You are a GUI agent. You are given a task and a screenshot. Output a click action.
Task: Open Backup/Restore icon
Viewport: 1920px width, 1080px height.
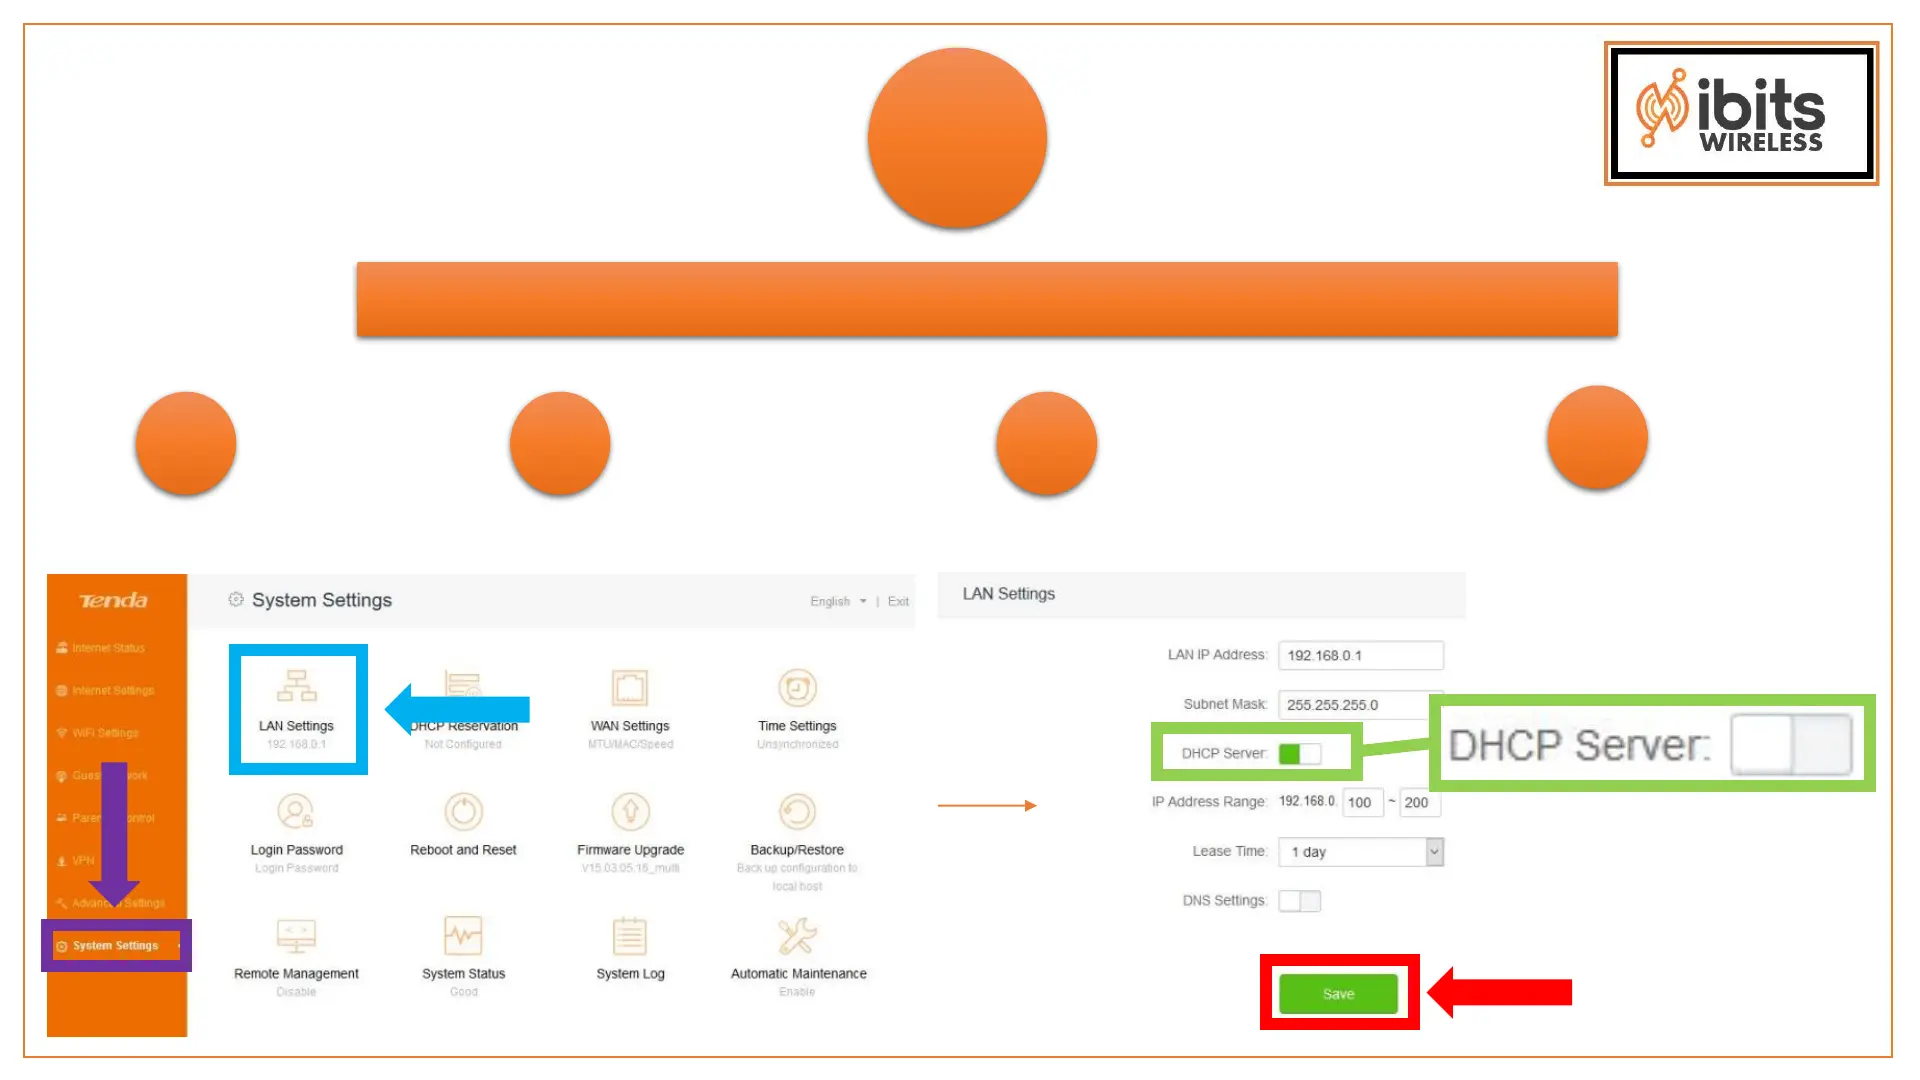pos(797,811)
